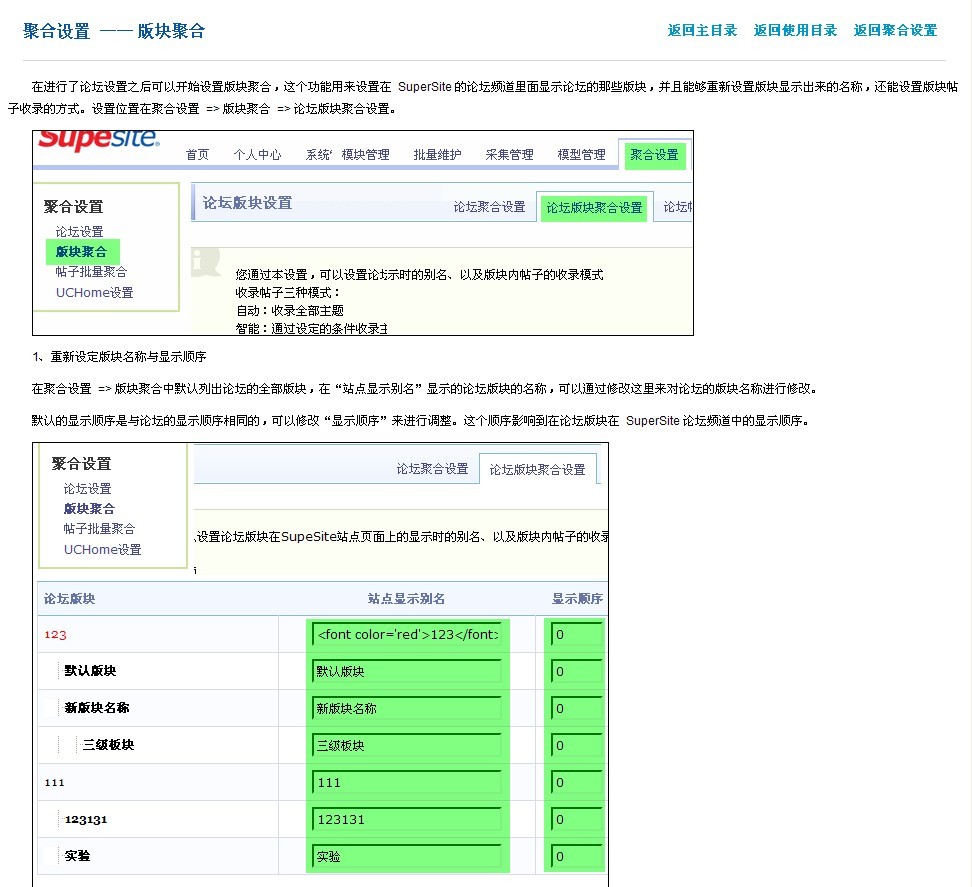The image size is (972, 887).
Task: Click the display order field for 123131 row
Action: [577, 819]
